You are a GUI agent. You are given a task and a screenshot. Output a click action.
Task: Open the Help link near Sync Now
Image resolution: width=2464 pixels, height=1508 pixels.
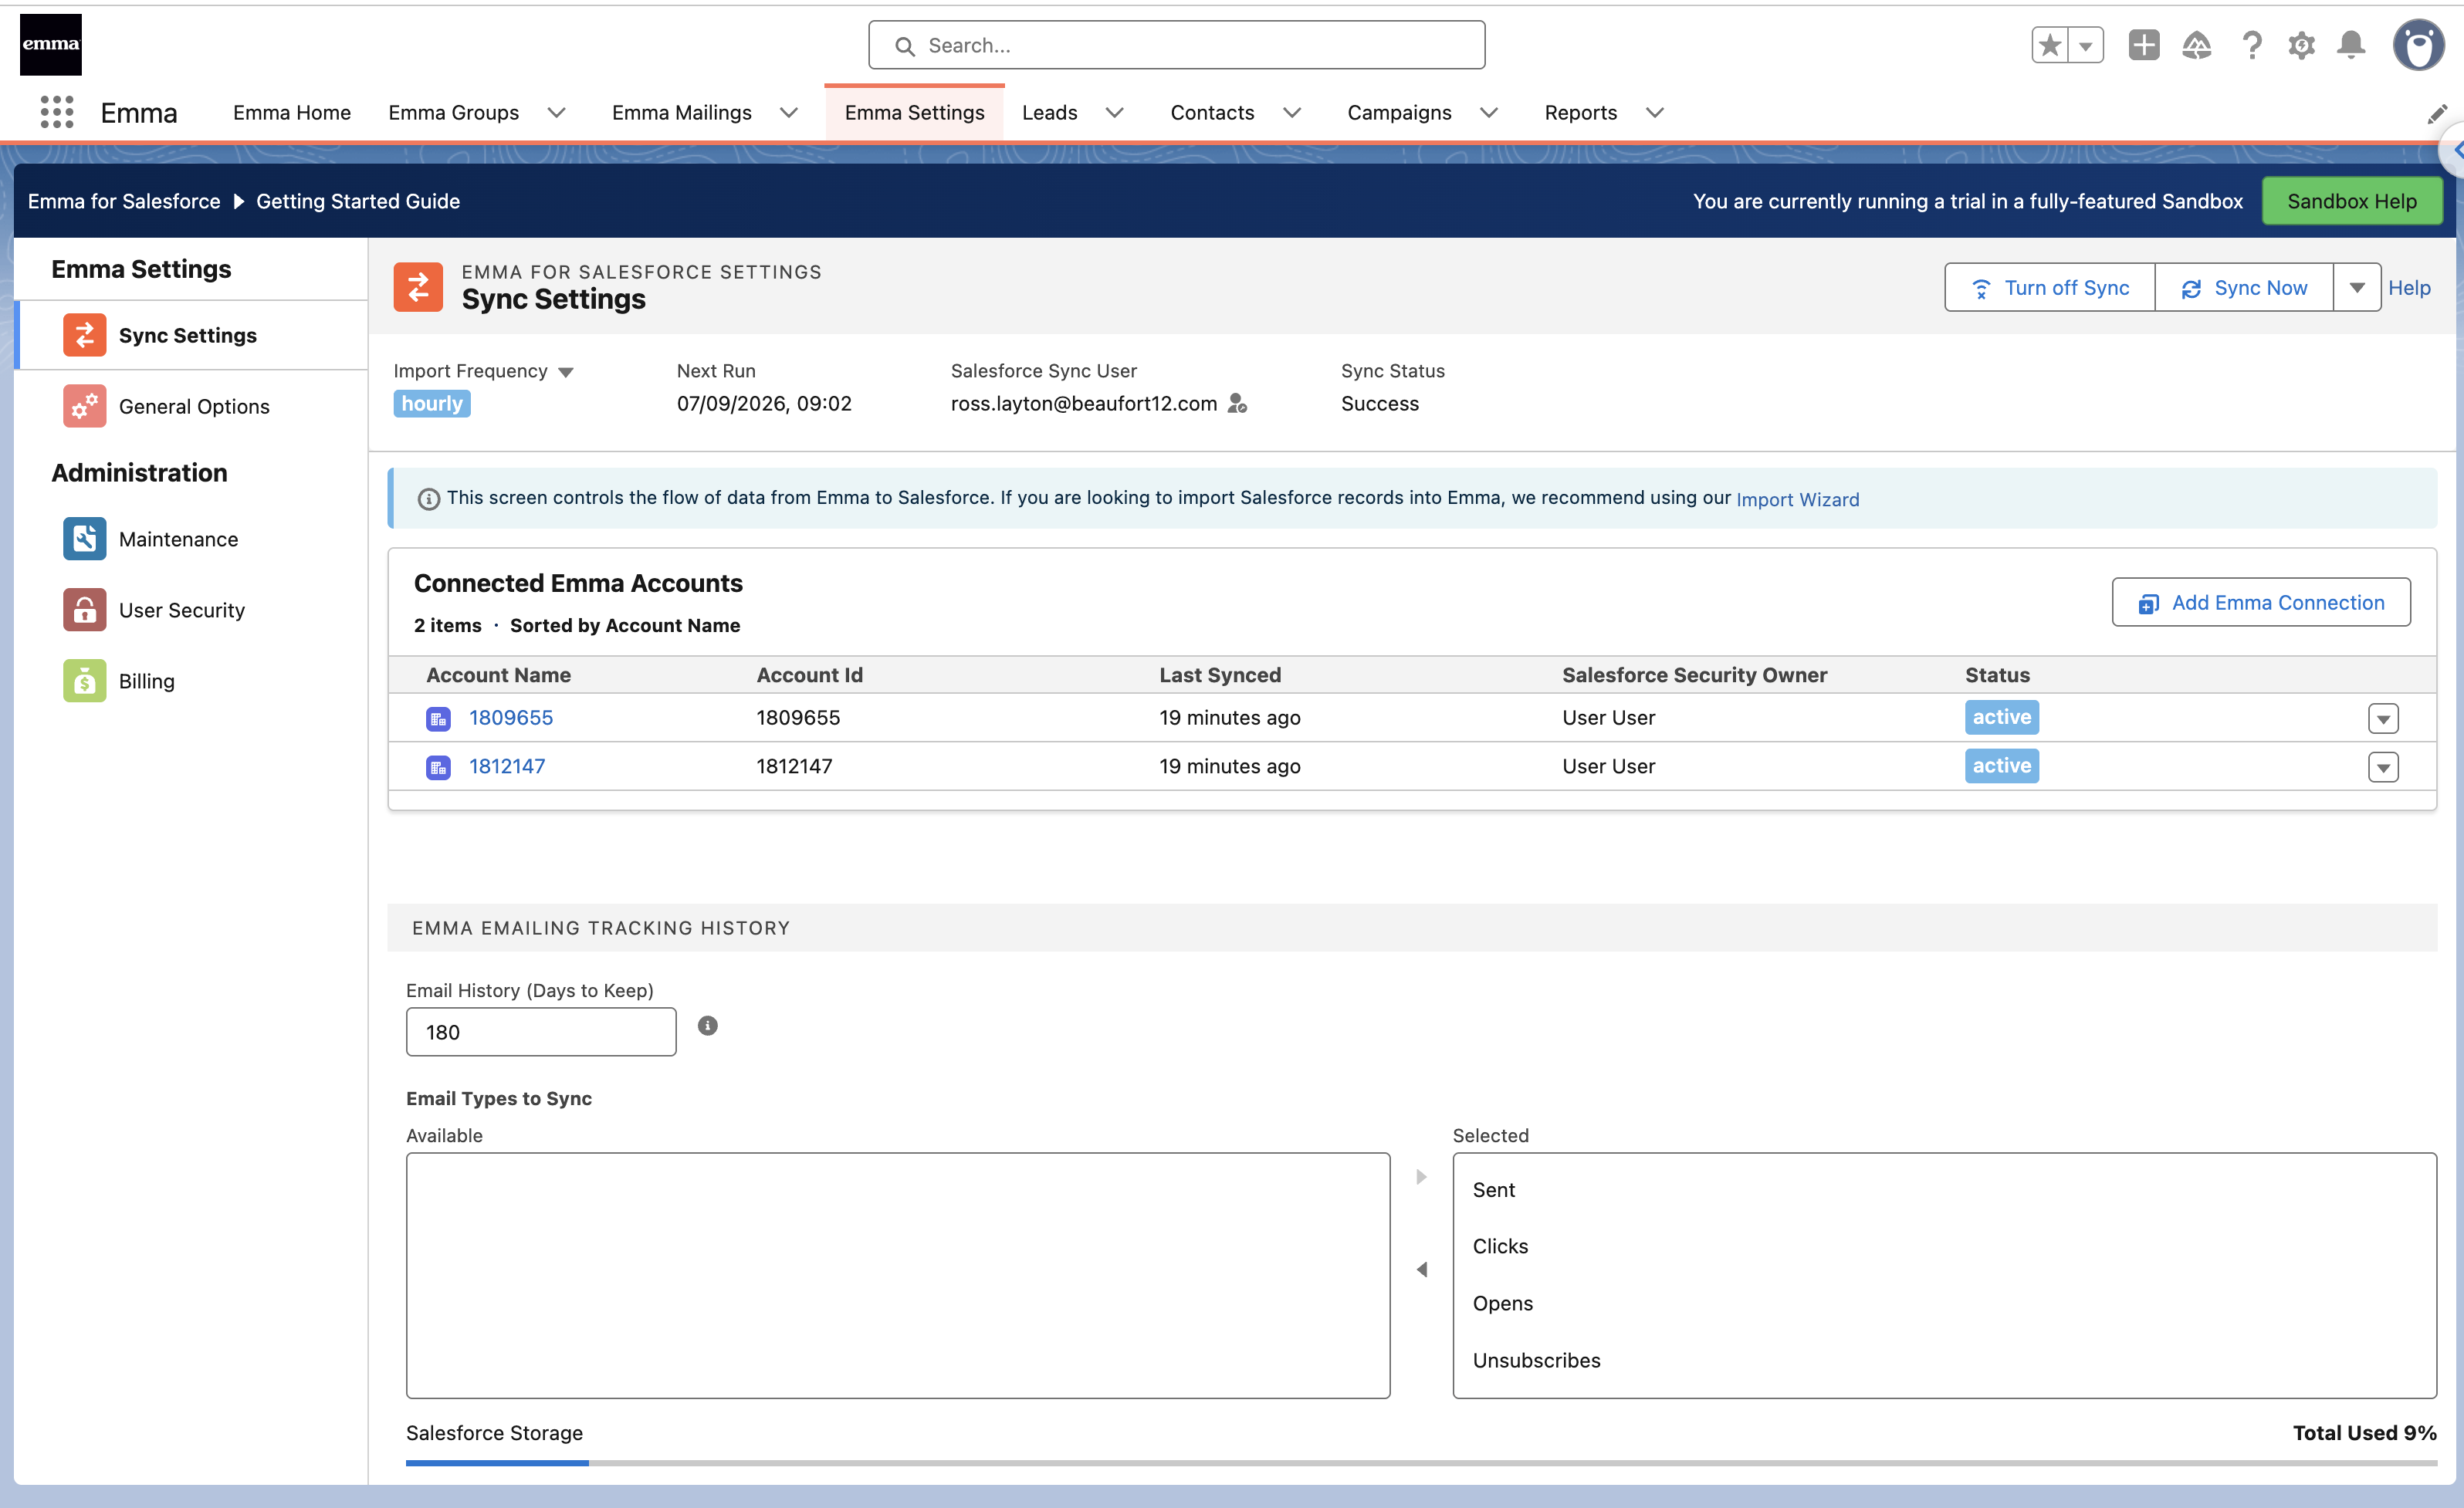click(2409, 287)
